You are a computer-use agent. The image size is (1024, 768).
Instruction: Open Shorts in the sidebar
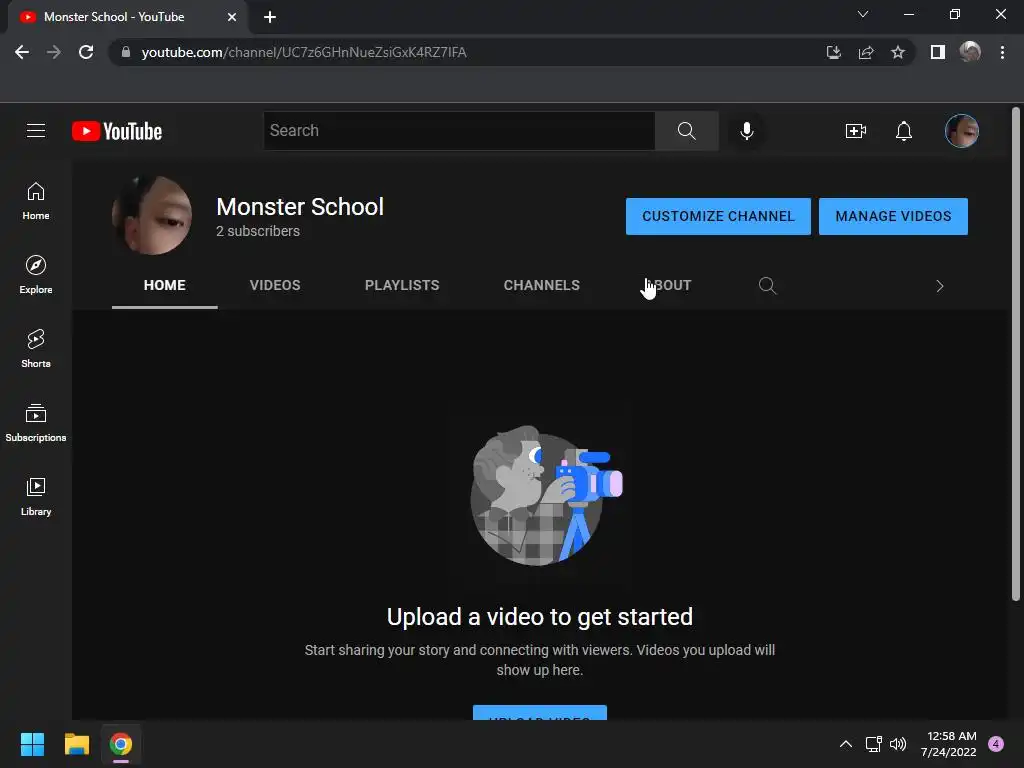coord(36,349)
